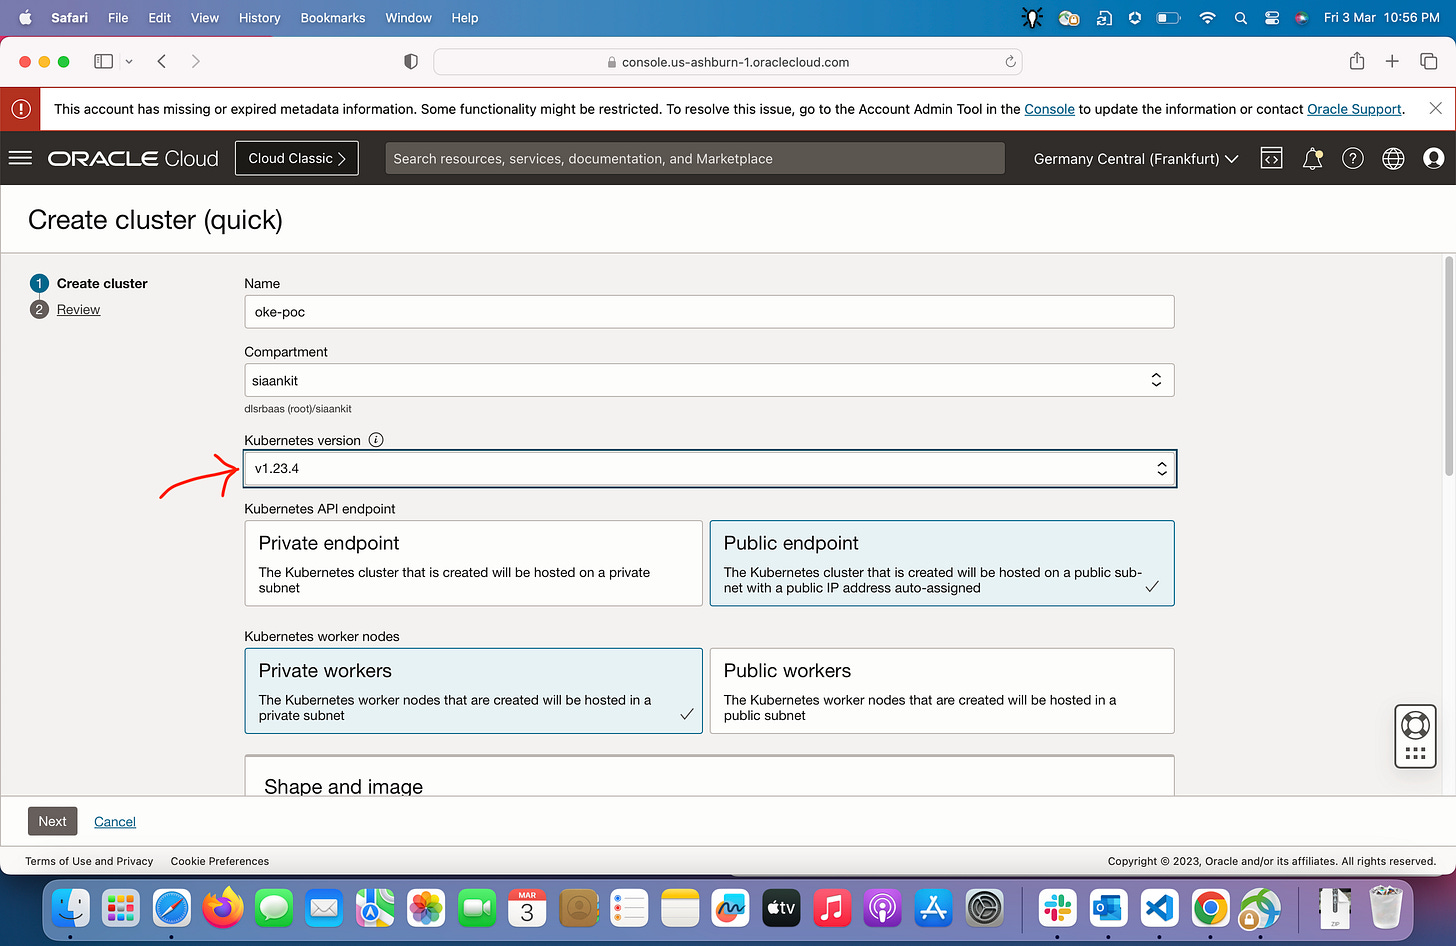Image resolution: width=1456 pixels, height=946 pixels.
Task: Open Visual Studio Code from the Dock
Action: click(1159, 908)
